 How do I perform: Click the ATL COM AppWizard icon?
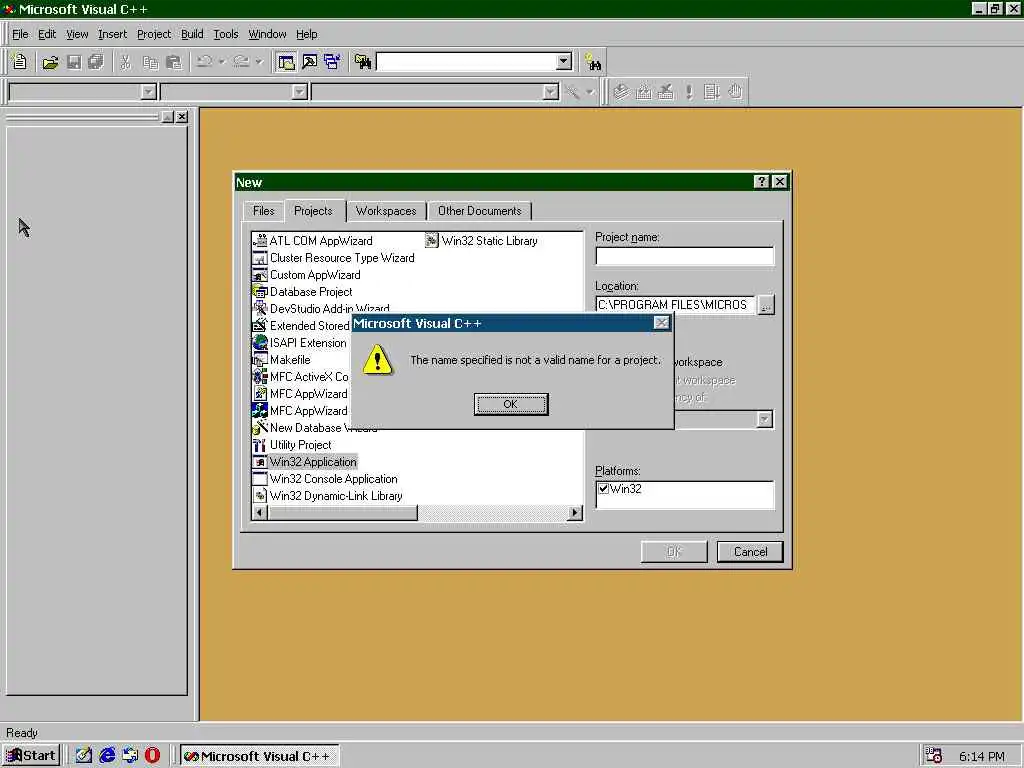pos(259,240)
